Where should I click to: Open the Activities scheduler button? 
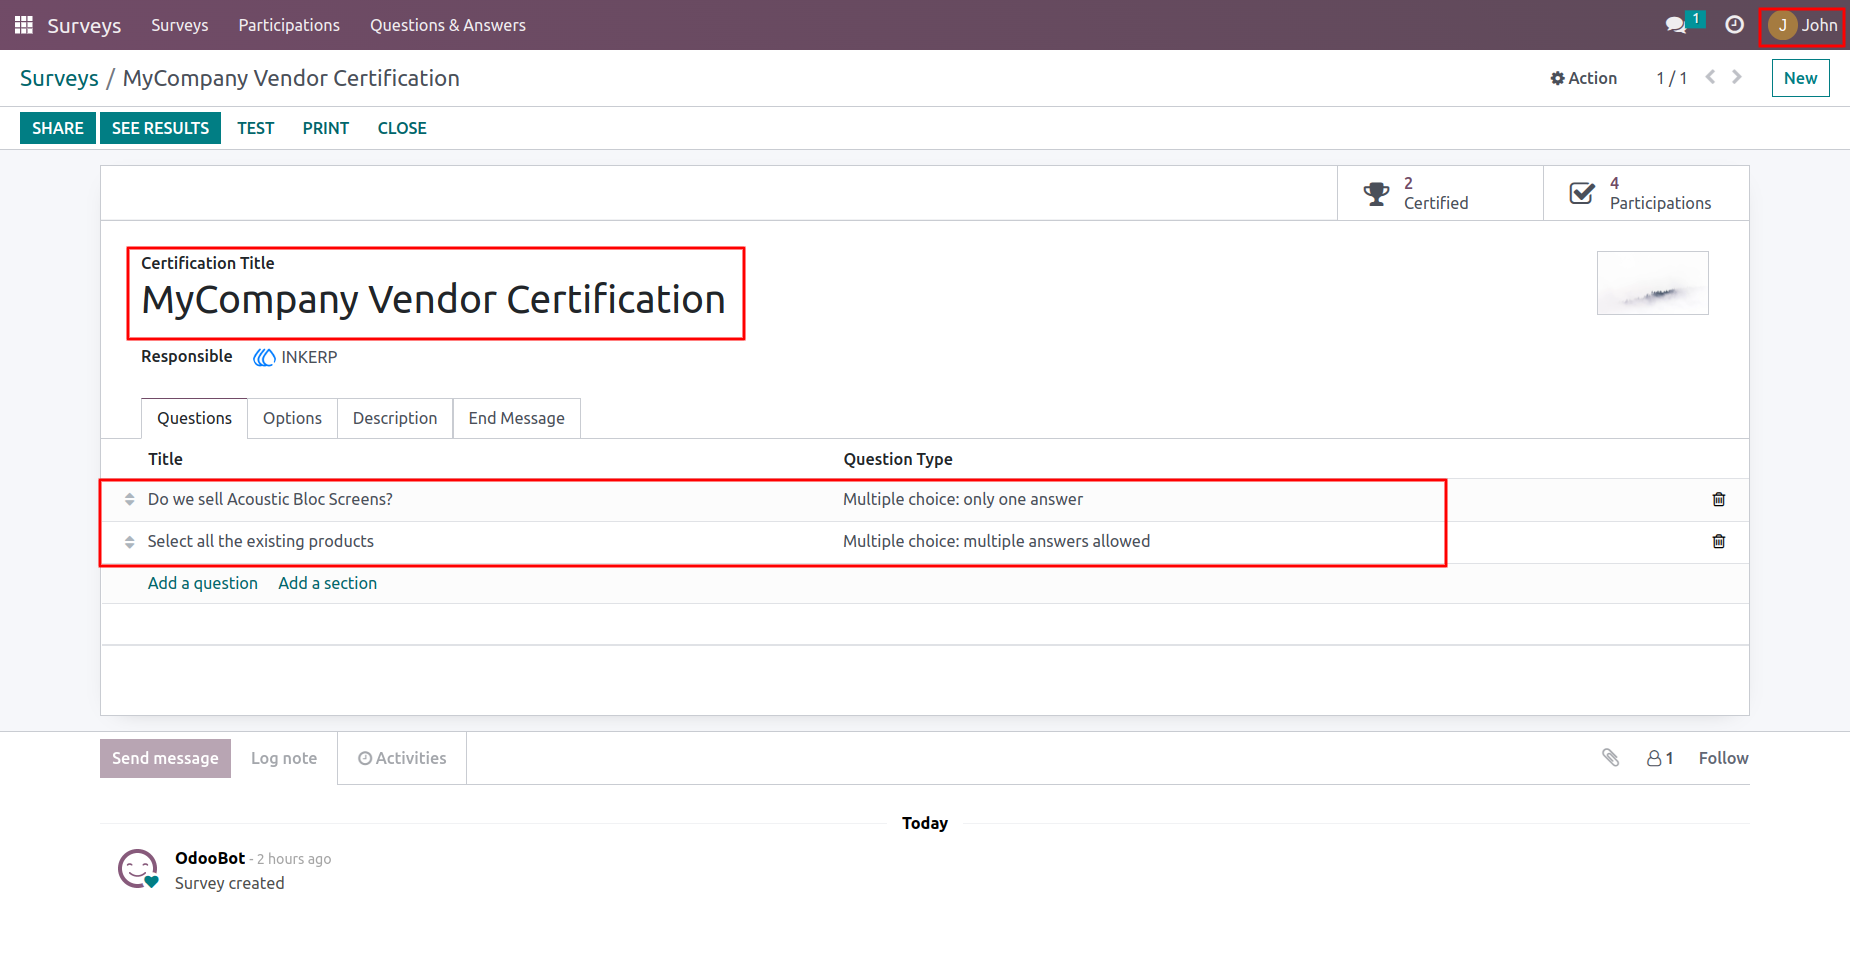(402, 758)
